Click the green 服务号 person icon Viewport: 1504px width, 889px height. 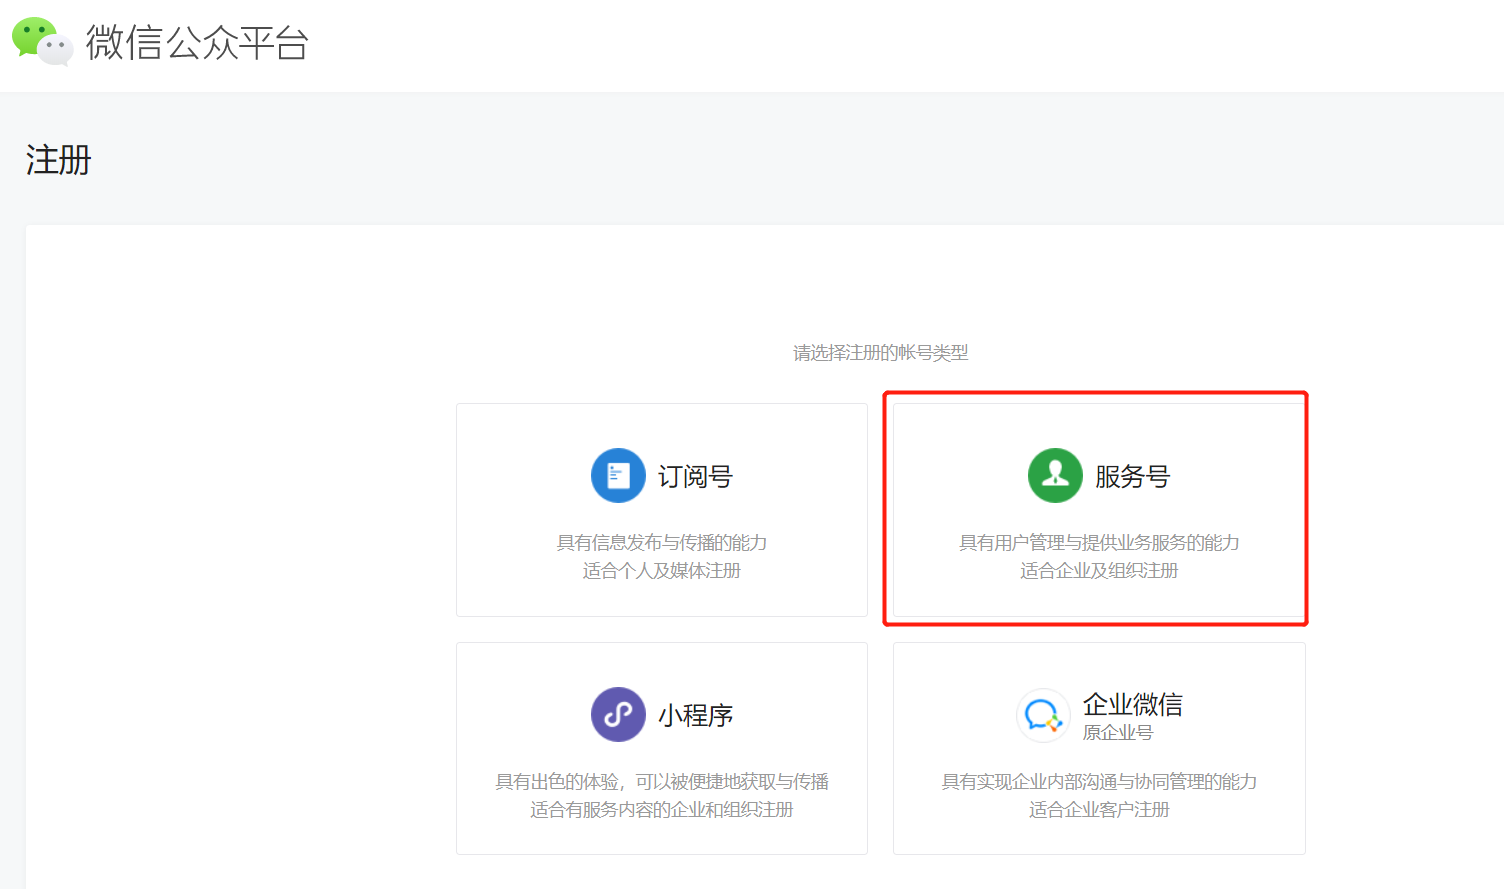coord(1055,476)
